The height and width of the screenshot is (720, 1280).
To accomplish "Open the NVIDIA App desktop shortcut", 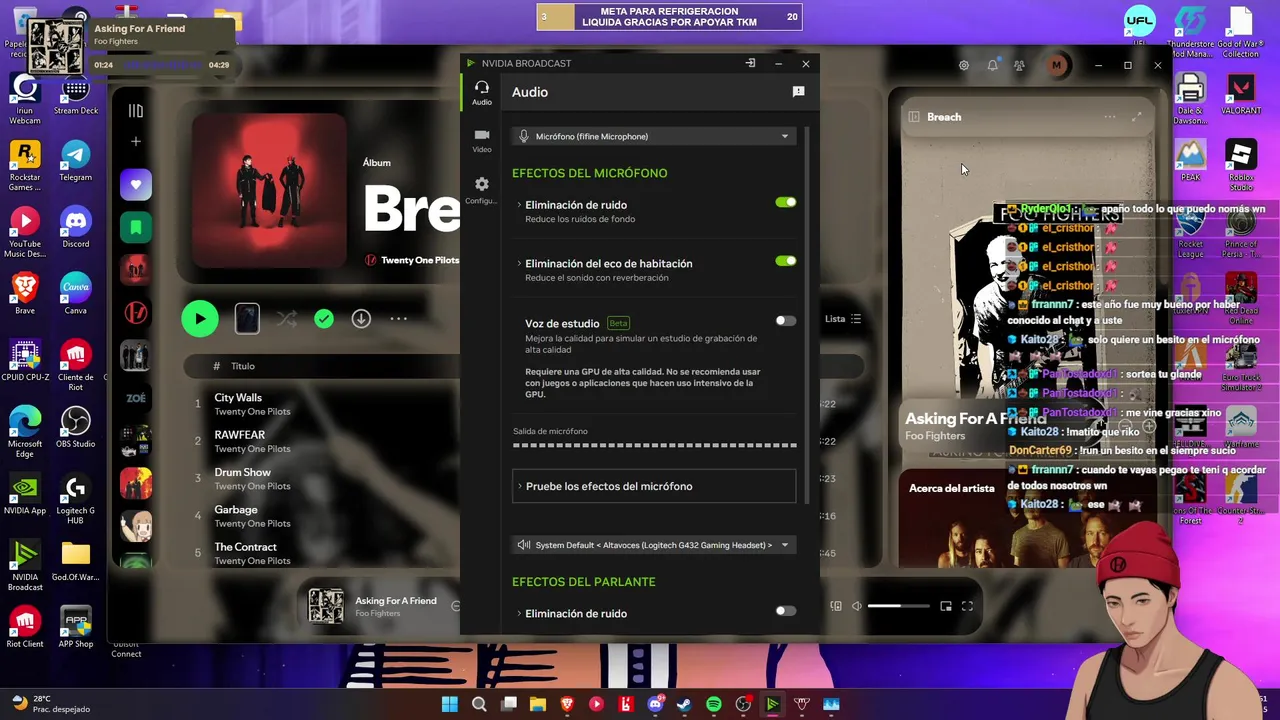I will pyautogui.click(x=25, y=494).
